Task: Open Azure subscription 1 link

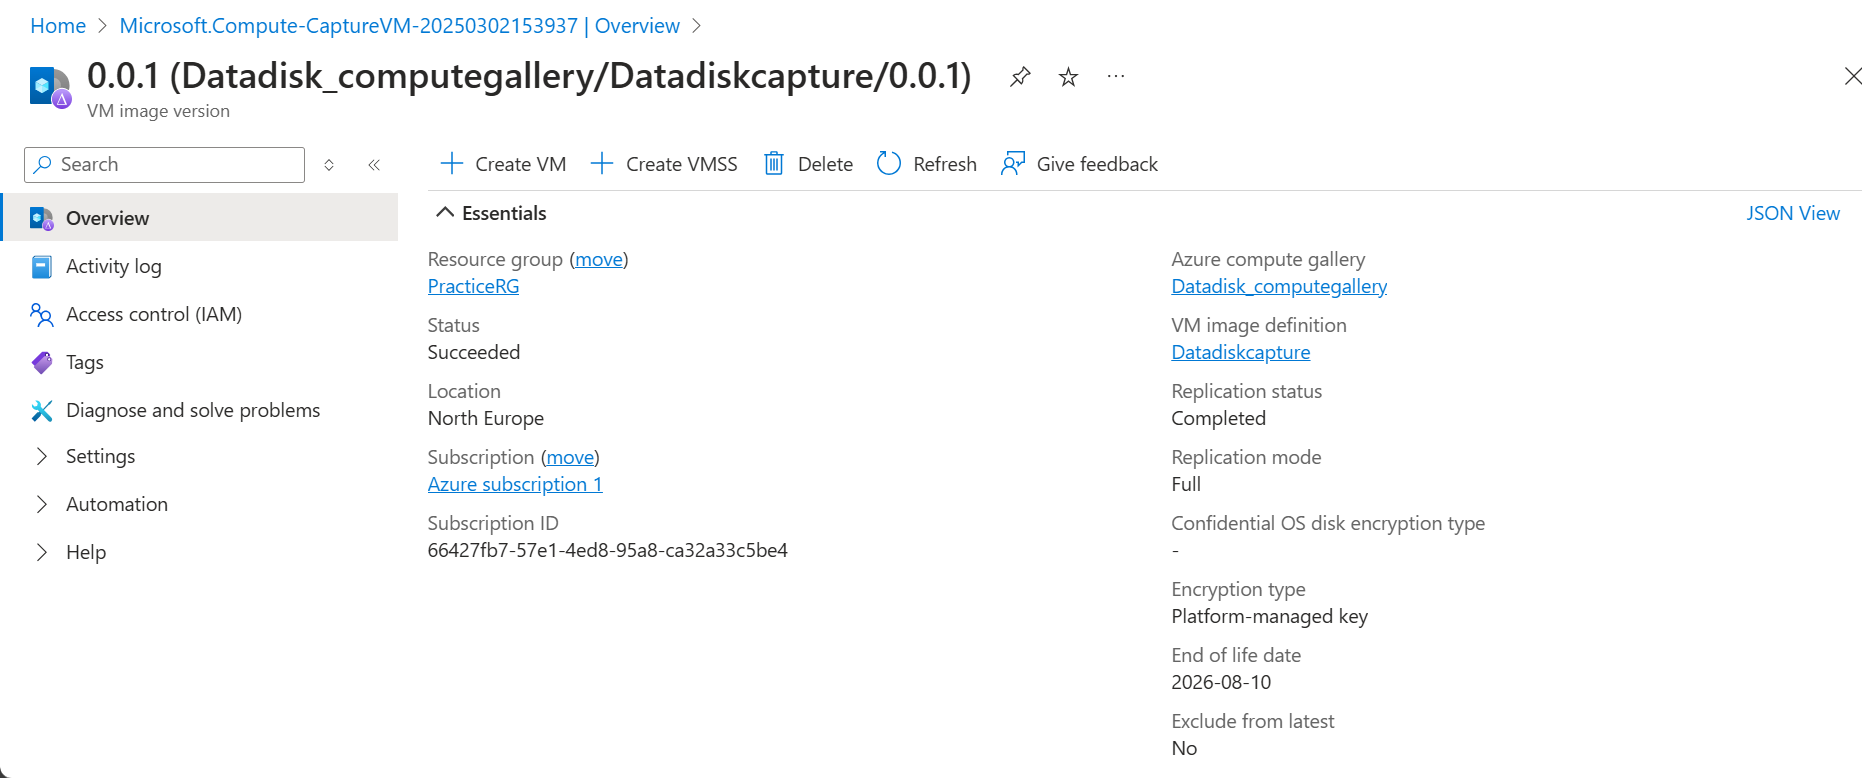Action: (515, 484)
